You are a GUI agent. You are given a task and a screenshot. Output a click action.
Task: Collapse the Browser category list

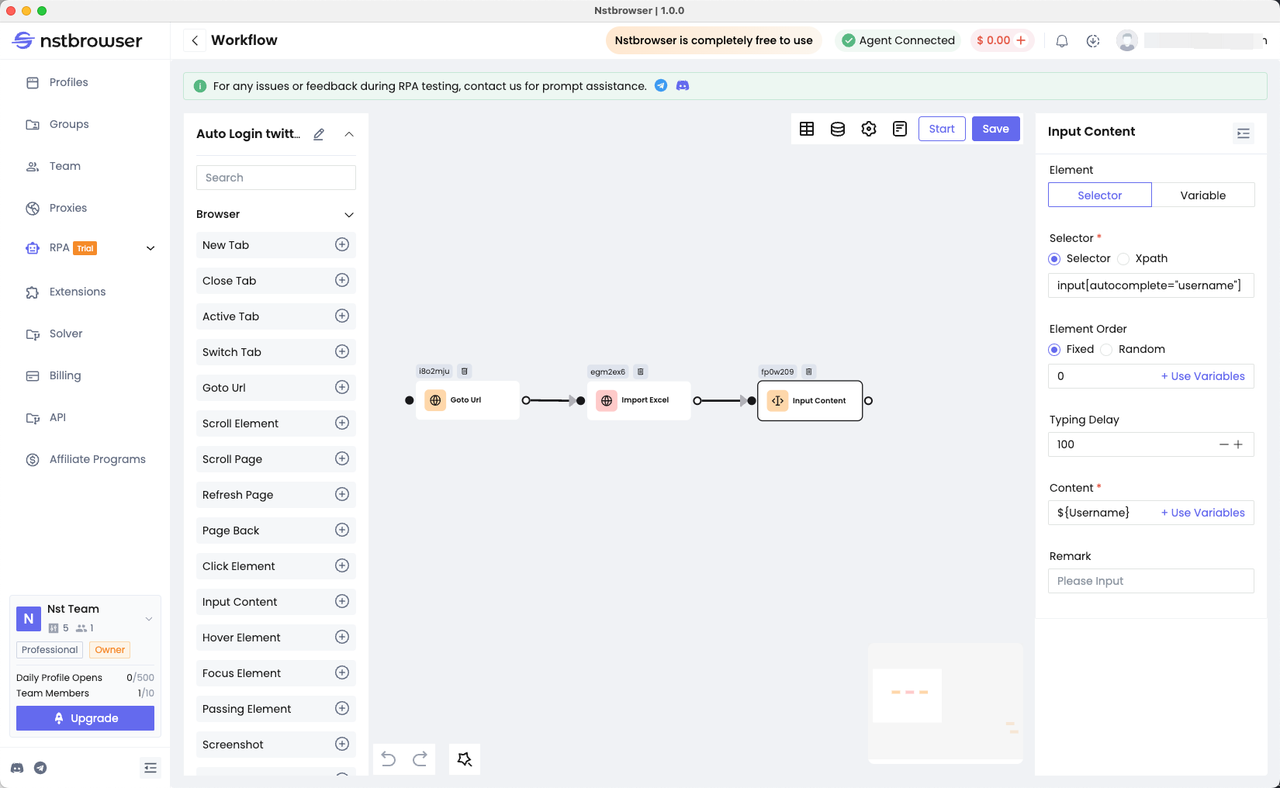coord(349,215)
